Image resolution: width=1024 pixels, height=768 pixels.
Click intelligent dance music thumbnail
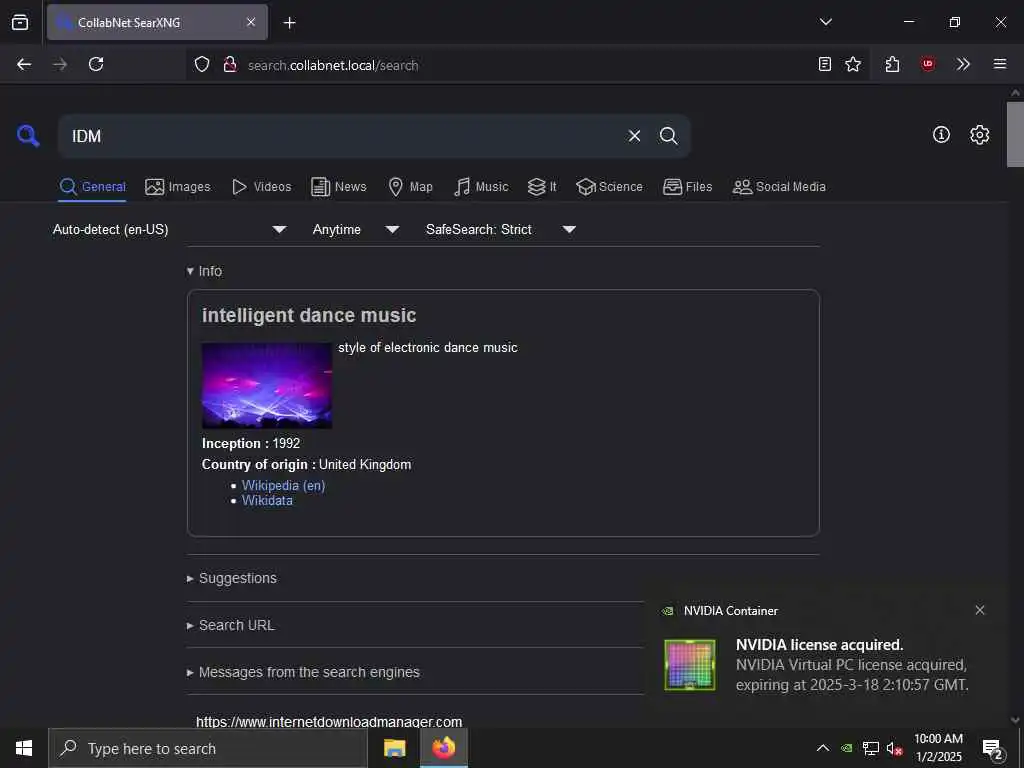266,385
